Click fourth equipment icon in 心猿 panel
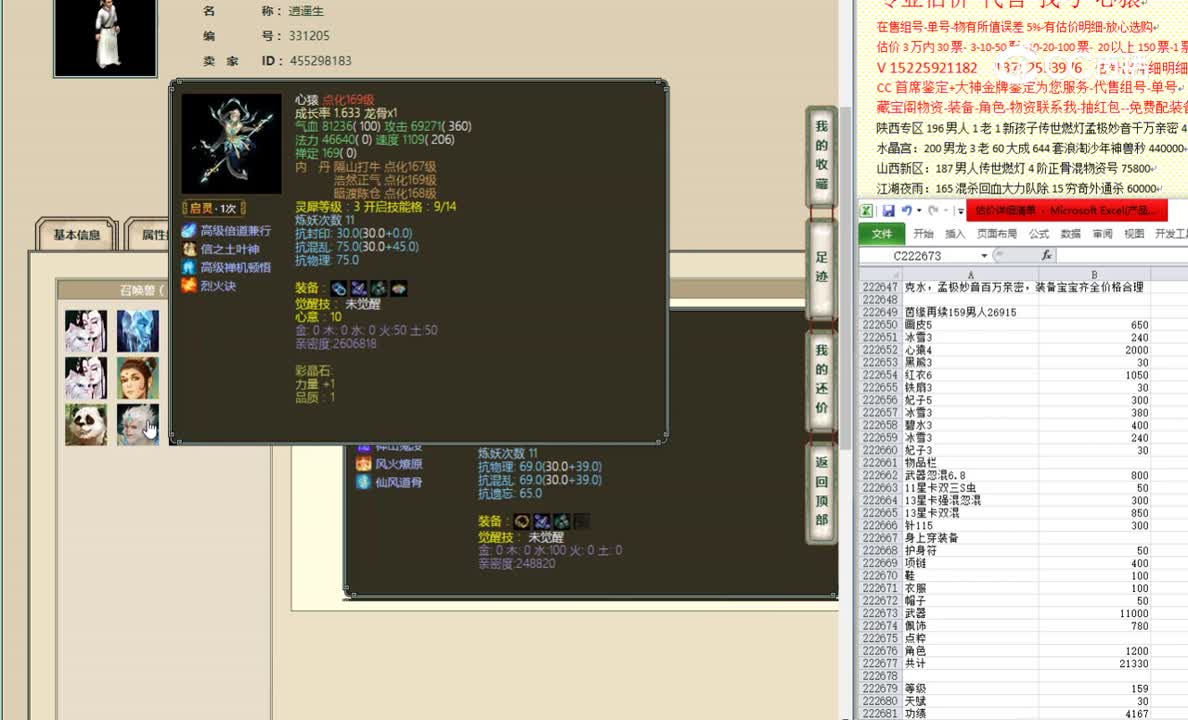This screenshot has width=1188, height=720. coord(399,288)
